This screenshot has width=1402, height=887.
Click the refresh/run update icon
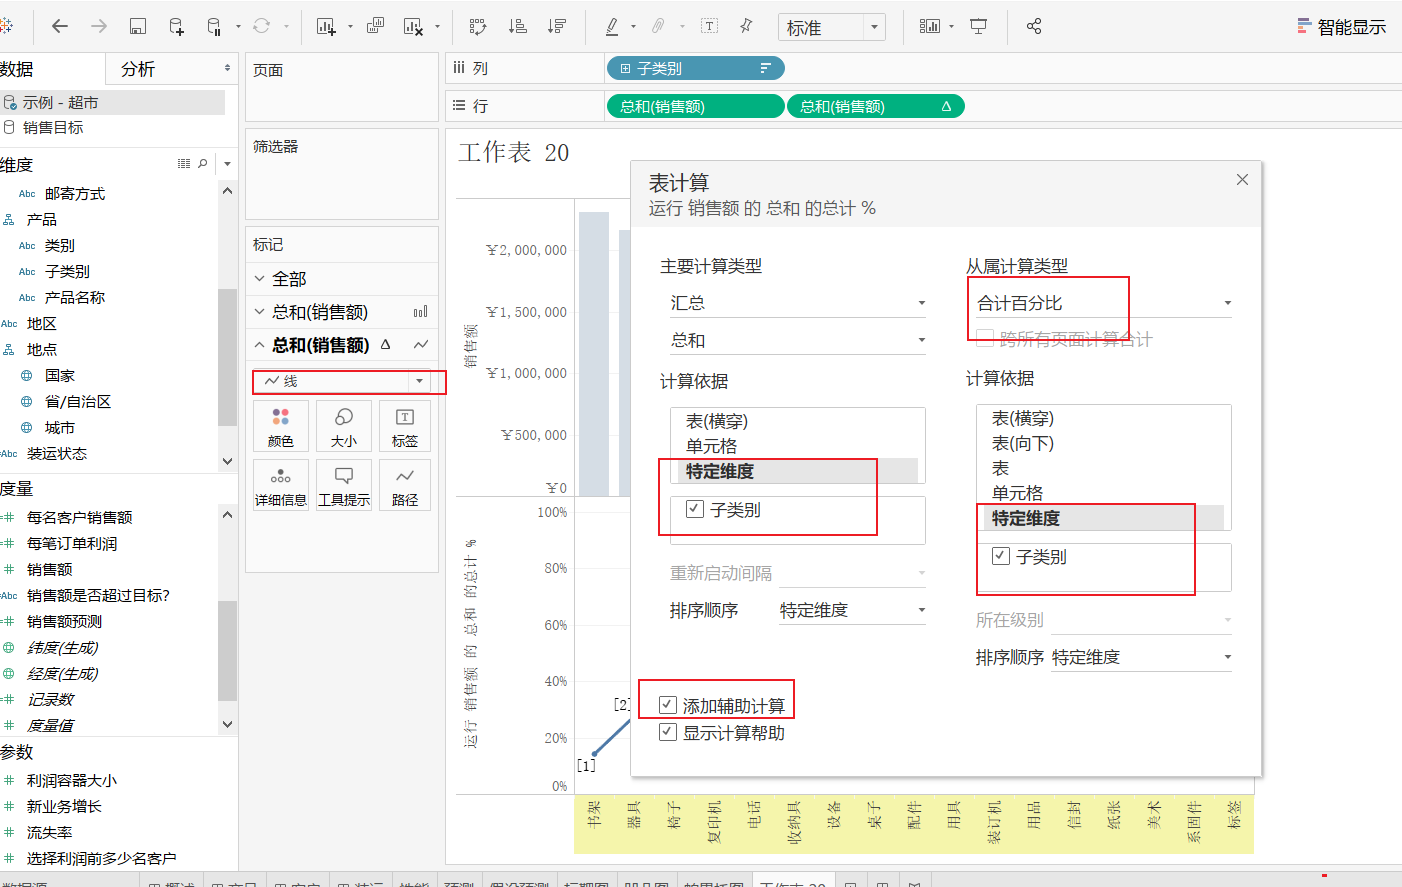(262, 26)
